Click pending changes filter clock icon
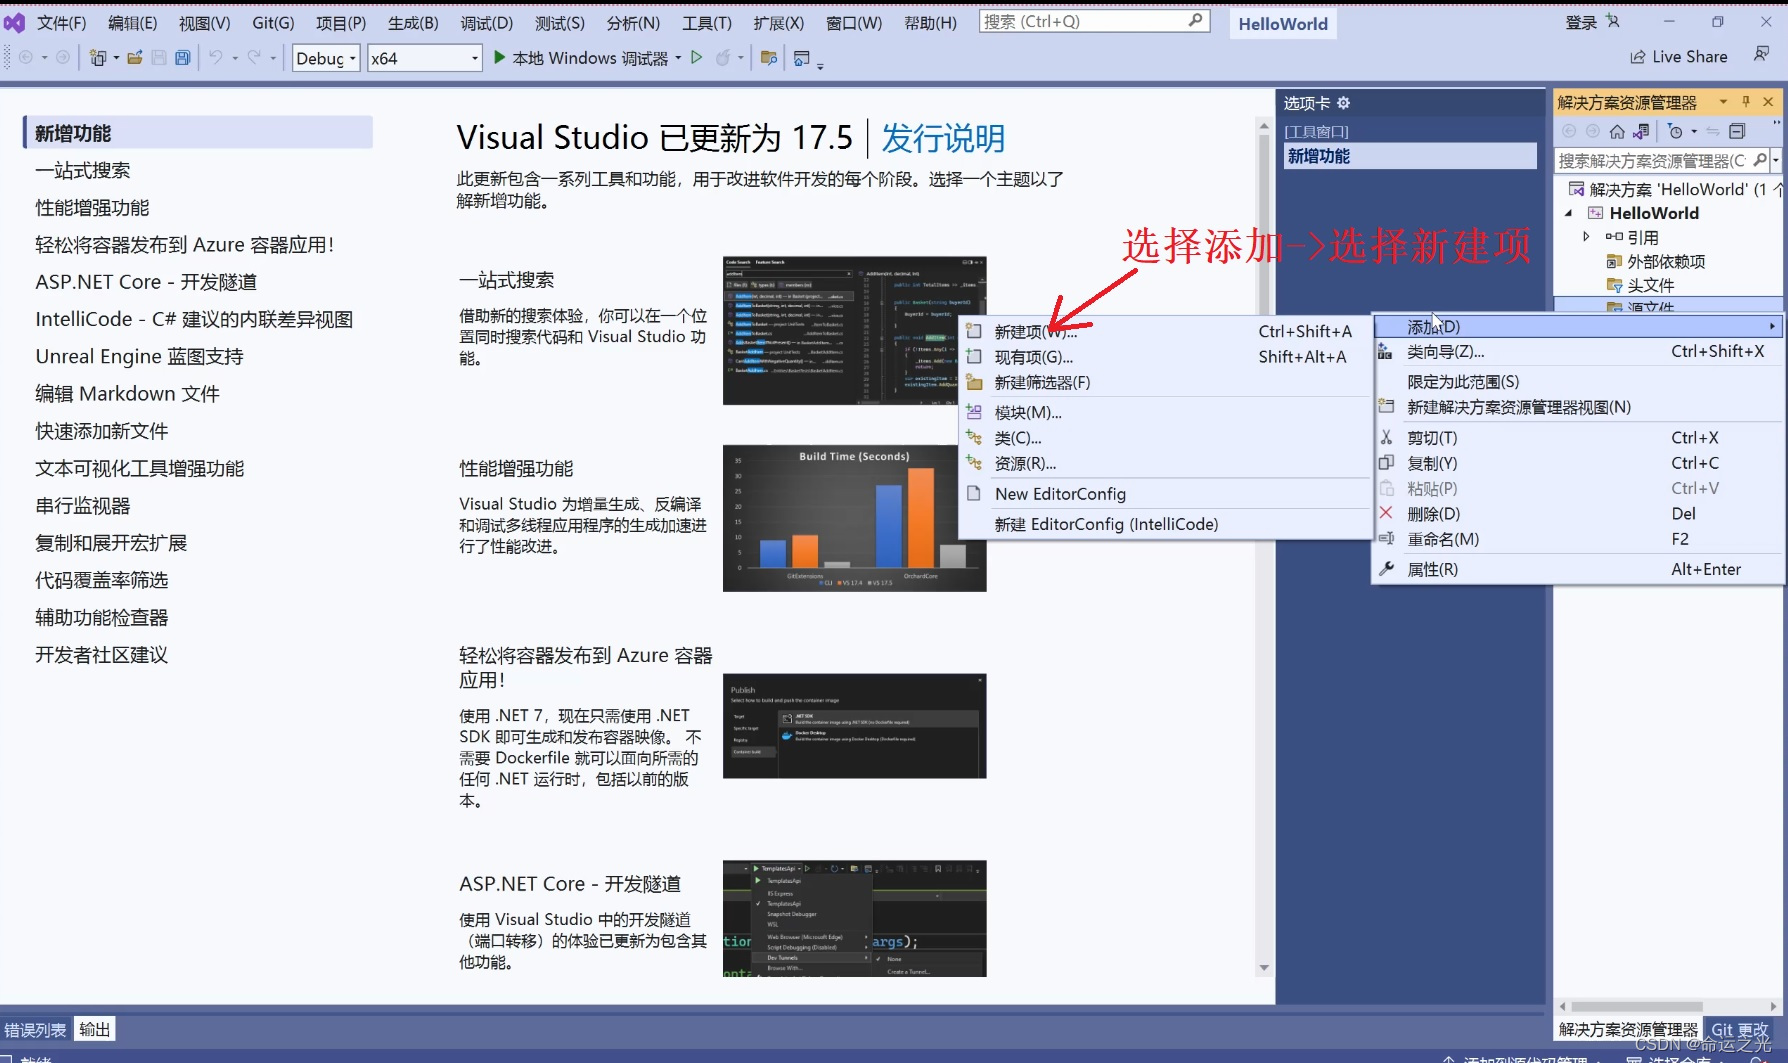 point(1676,131)
